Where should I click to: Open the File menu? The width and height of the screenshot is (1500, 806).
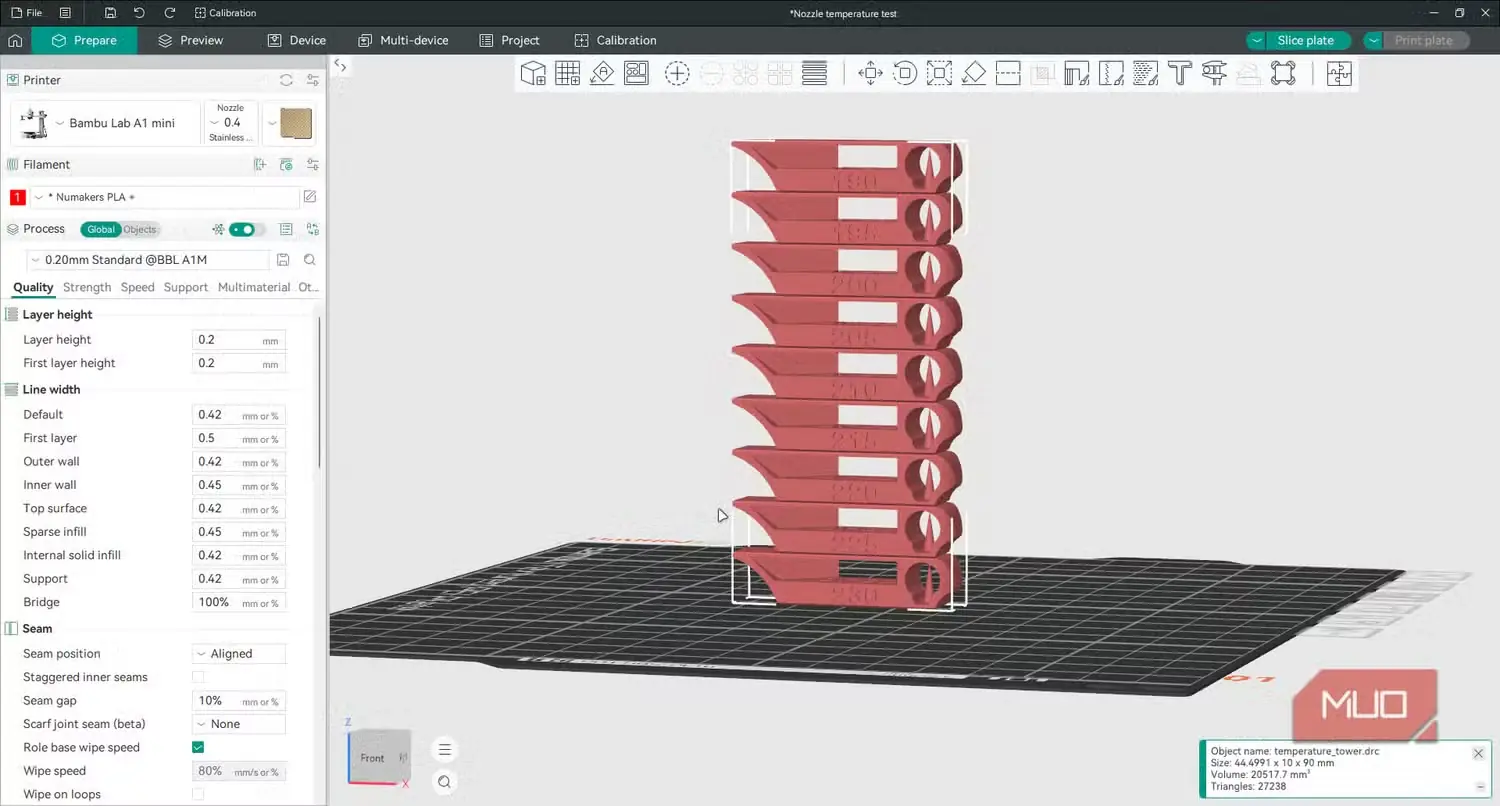pyautogui.click(x=26, y=13)
